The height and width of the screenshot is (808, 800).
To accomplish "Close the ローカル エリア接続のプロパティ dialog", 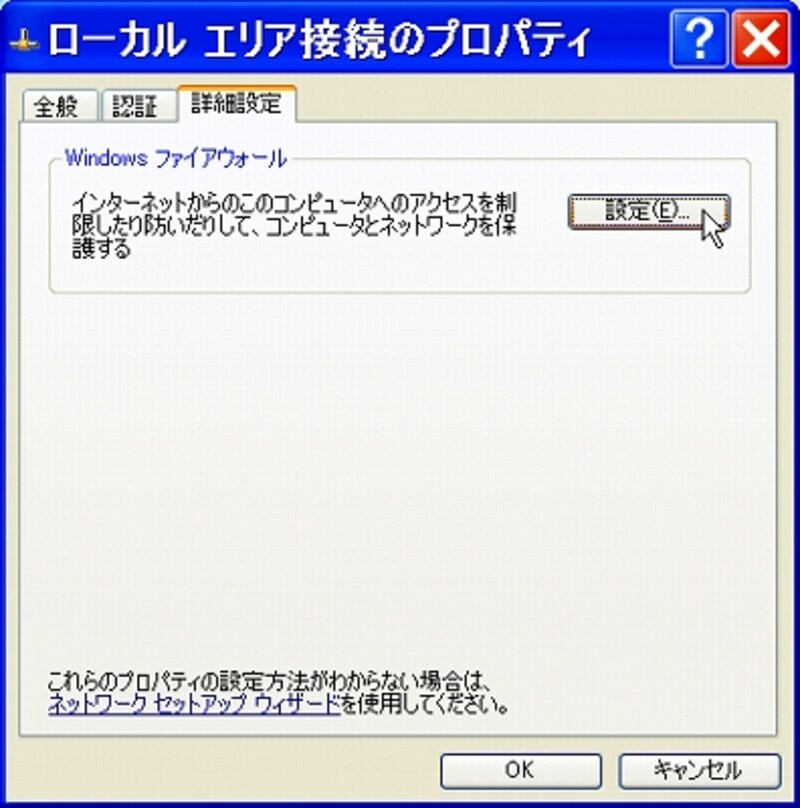I will (761, 40).
